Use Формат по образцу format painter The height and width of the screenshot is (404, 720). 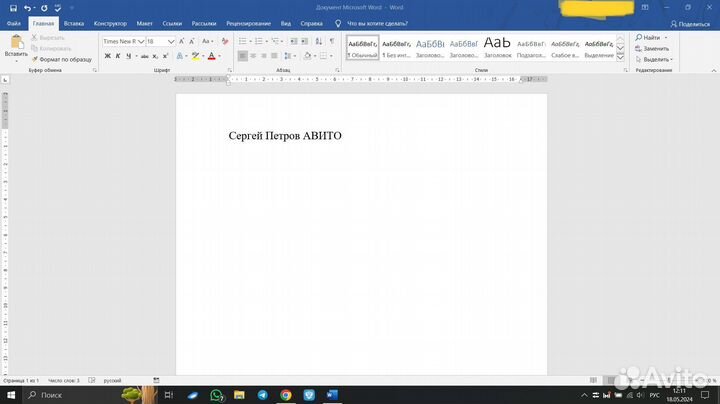[x=62, y=59]
